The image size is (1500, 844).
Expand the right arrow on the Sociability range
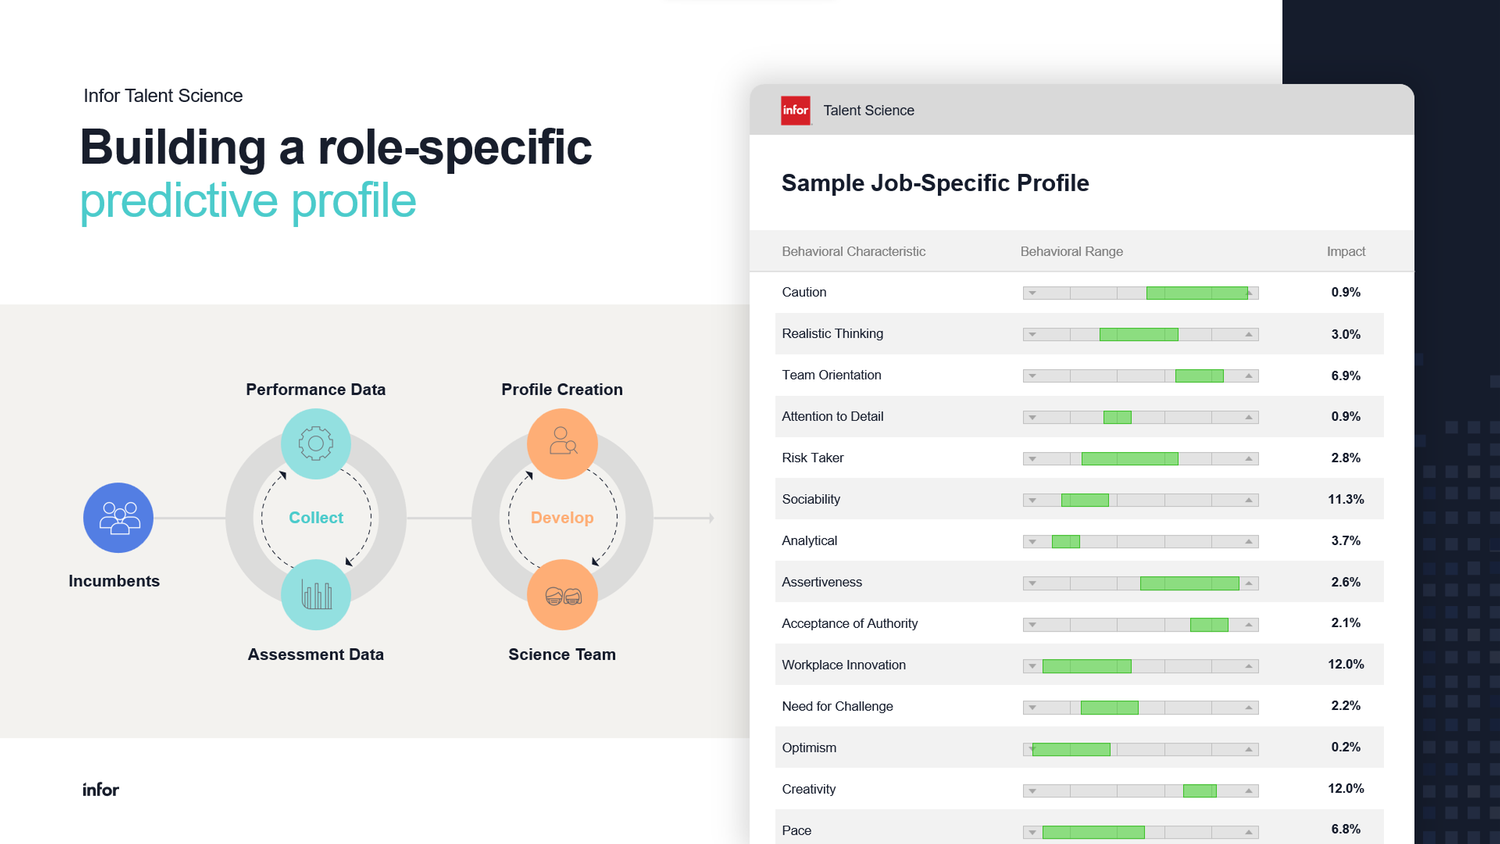coord(1248,499)
